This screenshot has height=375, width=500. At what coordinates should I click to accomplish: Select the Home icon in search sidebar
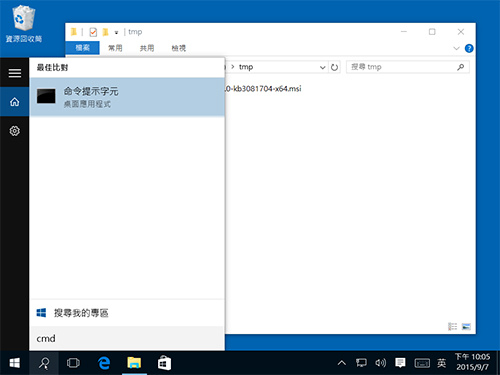click(14, 102)
